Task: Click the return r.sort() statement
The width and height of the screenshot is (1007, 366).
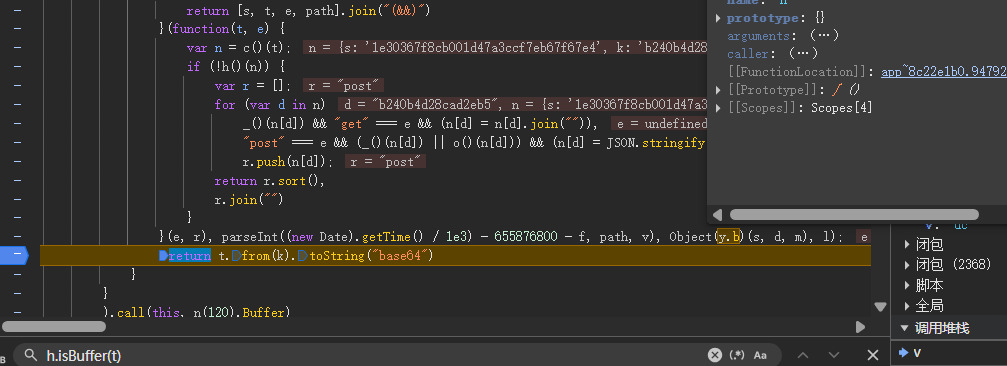Action: (270, 181)
